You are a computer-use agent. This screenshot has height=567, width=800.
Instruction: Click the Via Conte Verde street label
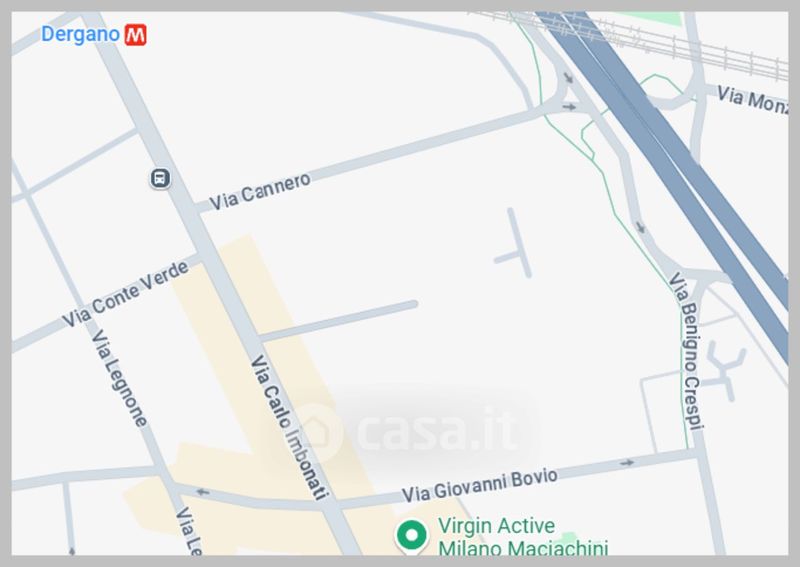126,293
